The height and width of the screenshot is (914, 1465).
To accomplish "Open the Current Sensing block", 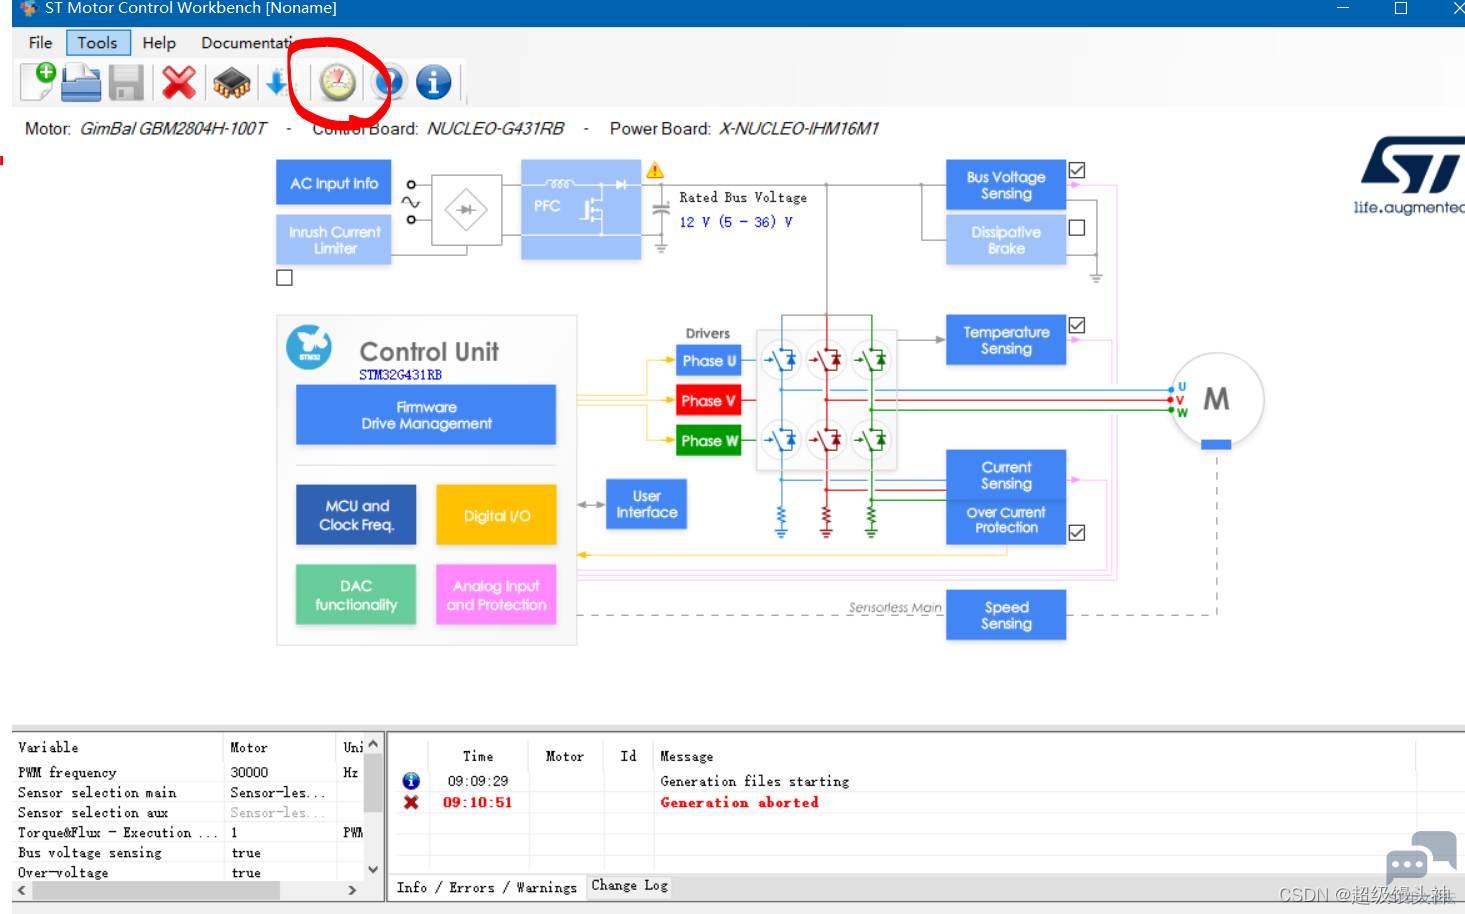I will click(x=1006, y=475).
